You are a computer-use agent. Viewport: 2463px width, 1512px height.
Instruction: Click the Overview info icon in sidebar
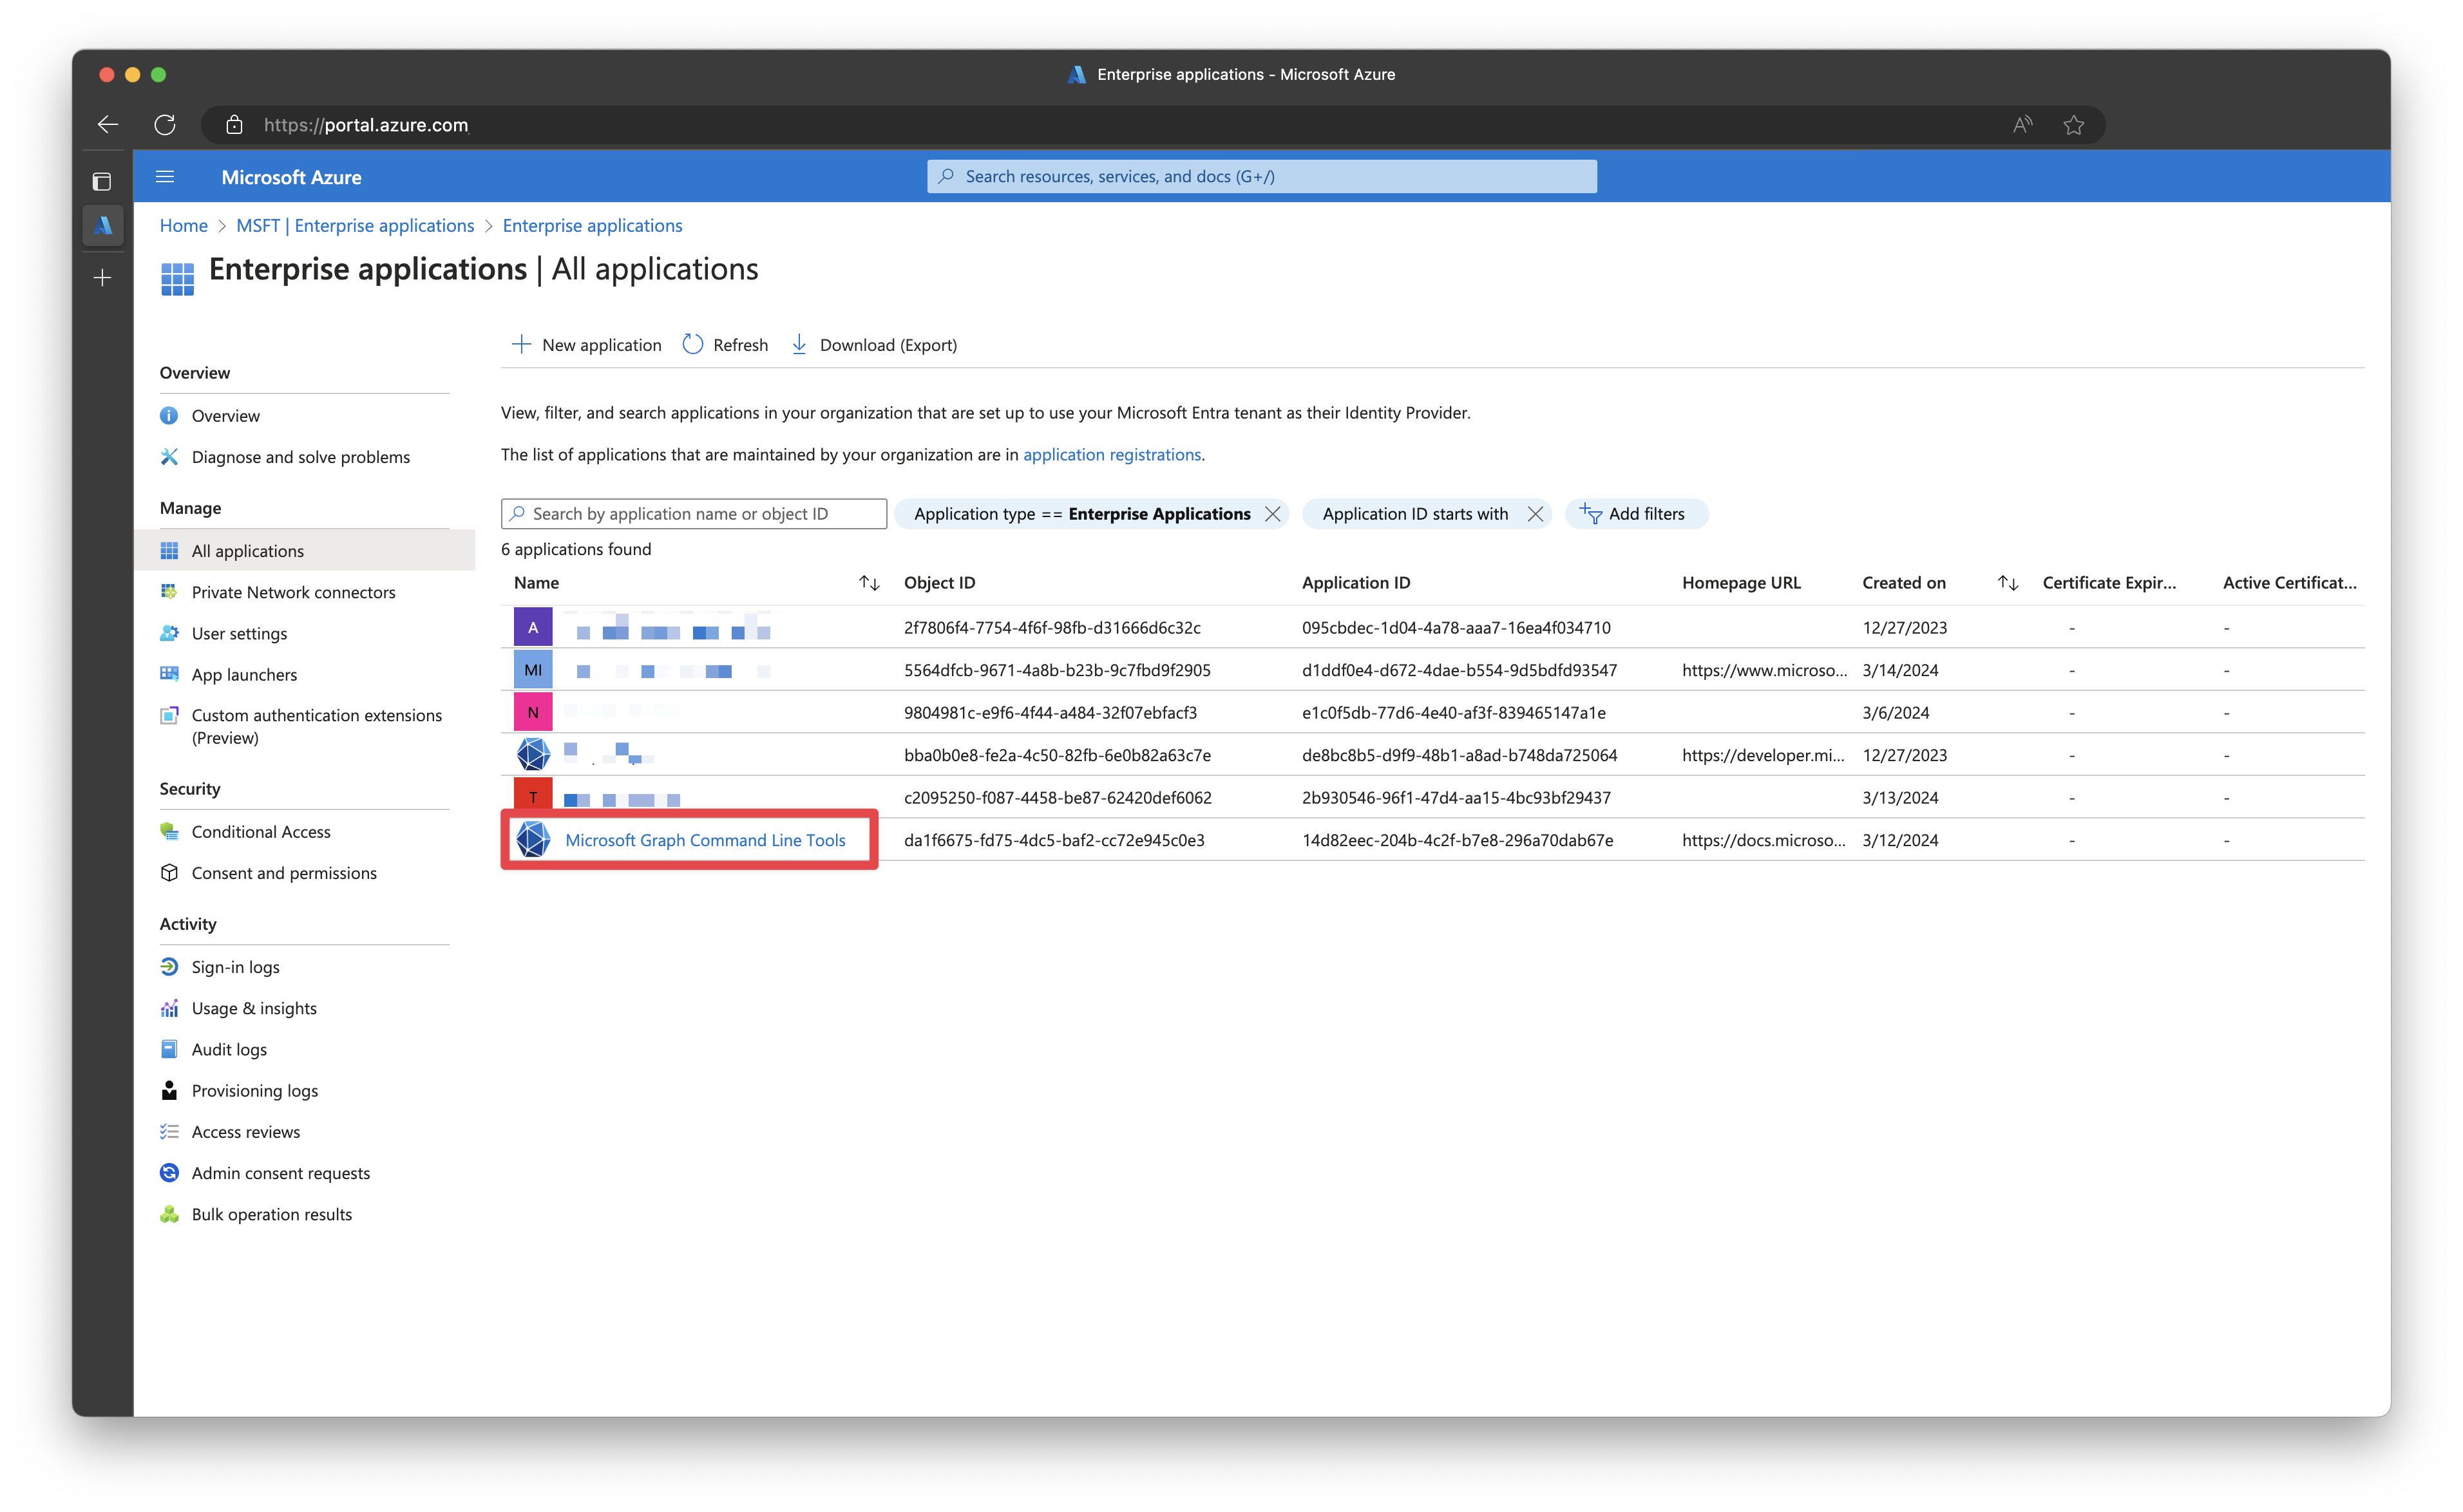tap(169, 415)
